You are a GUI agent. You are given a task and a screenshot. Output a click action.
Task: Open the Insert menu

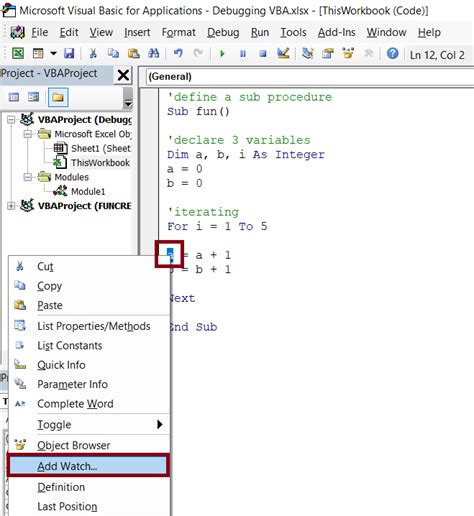137,32
